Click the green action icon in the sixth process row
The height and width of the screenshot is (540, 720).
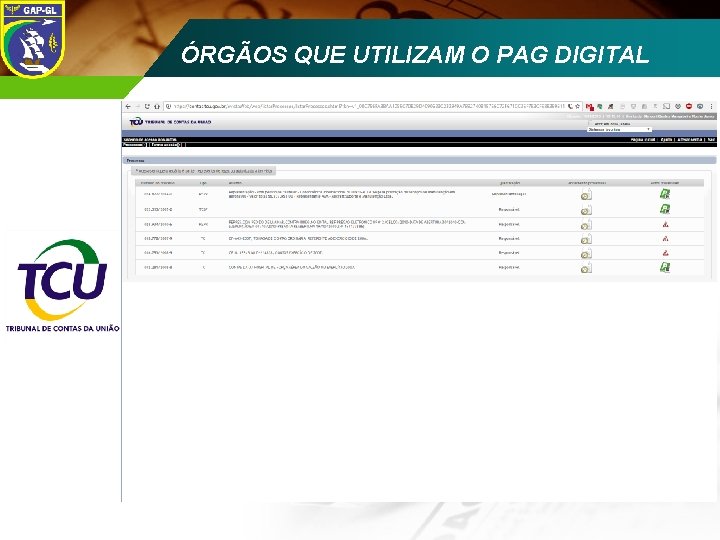tap(665, 267)
